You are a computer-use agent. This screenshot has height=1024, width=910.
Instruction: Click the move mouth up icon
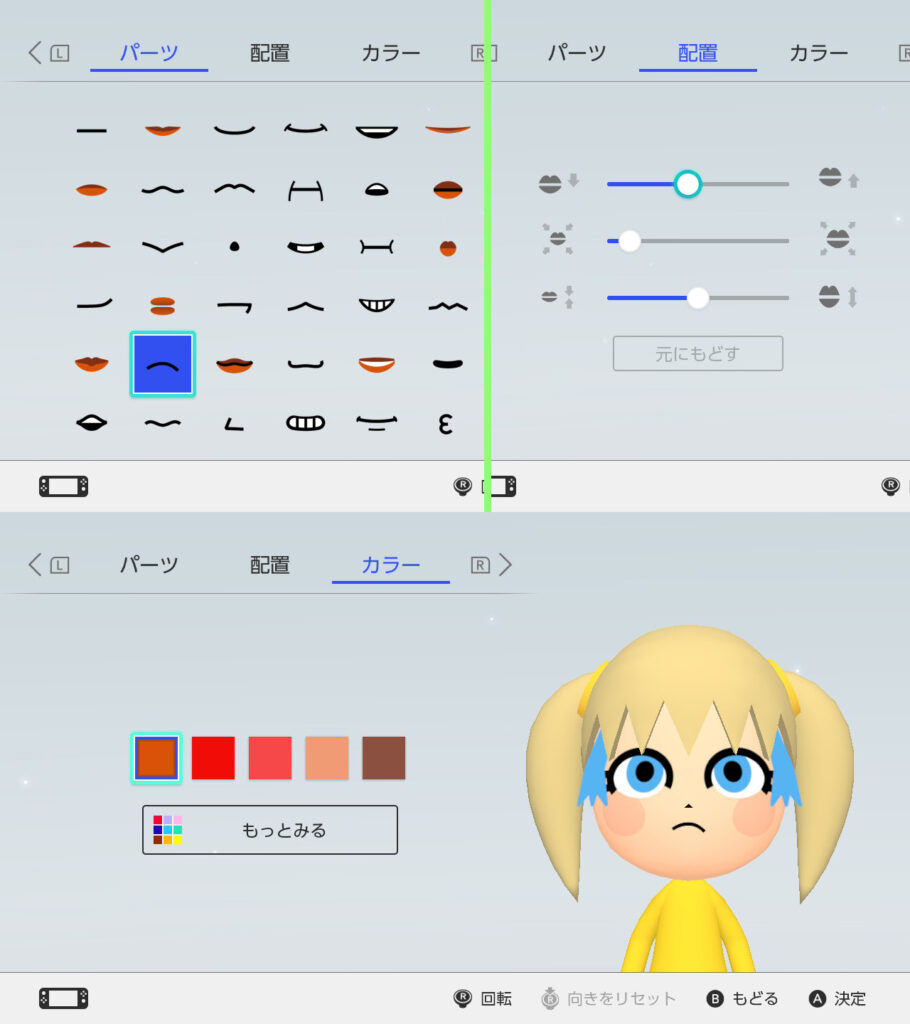pyautogui.click(x=838, y=179)
